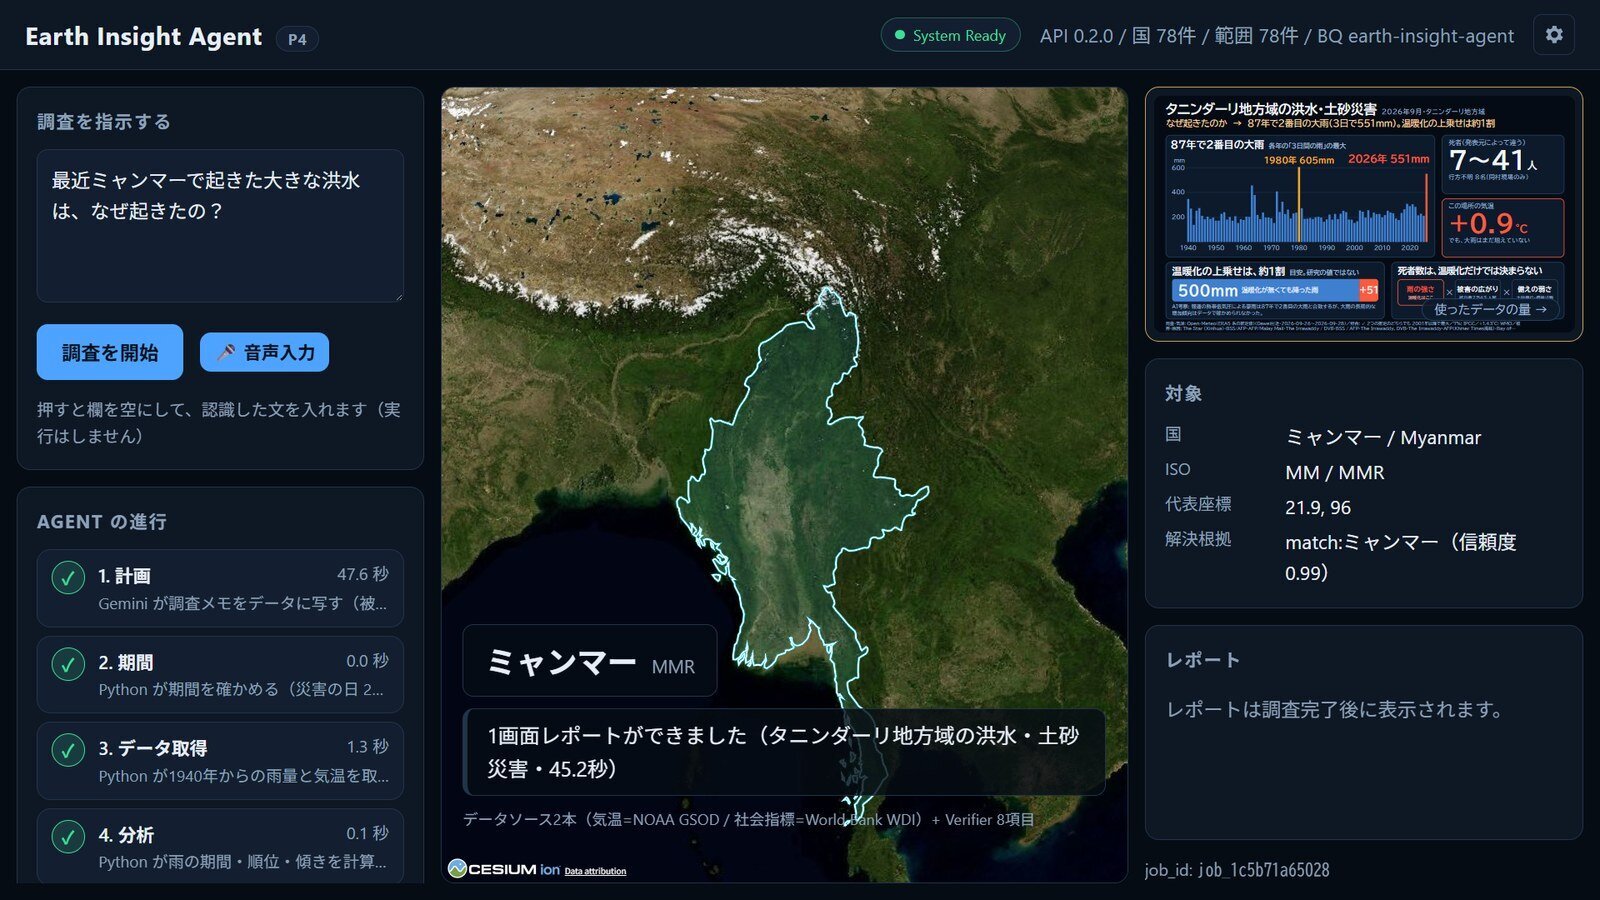
Task: Click the match:ミャンマー confidence value
Action: pyautogui.click(x=1401, y=557)
